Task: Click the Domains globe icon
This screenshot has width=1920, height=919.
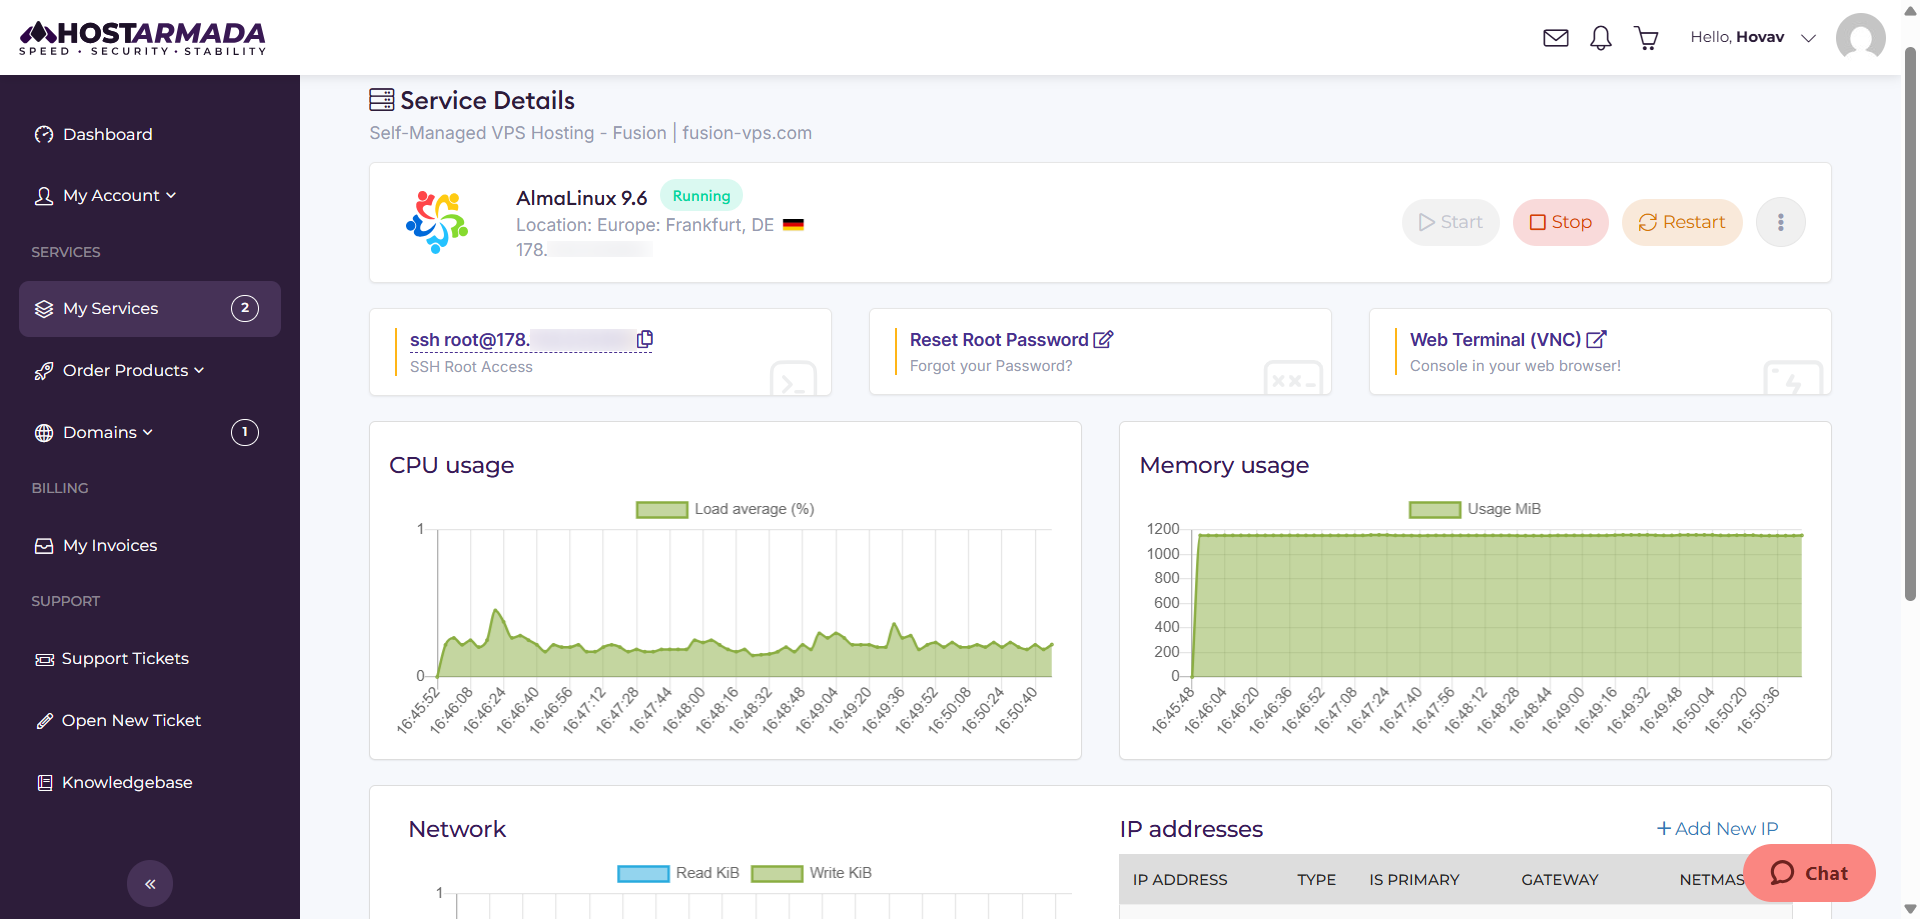Action: coord(44,433)
